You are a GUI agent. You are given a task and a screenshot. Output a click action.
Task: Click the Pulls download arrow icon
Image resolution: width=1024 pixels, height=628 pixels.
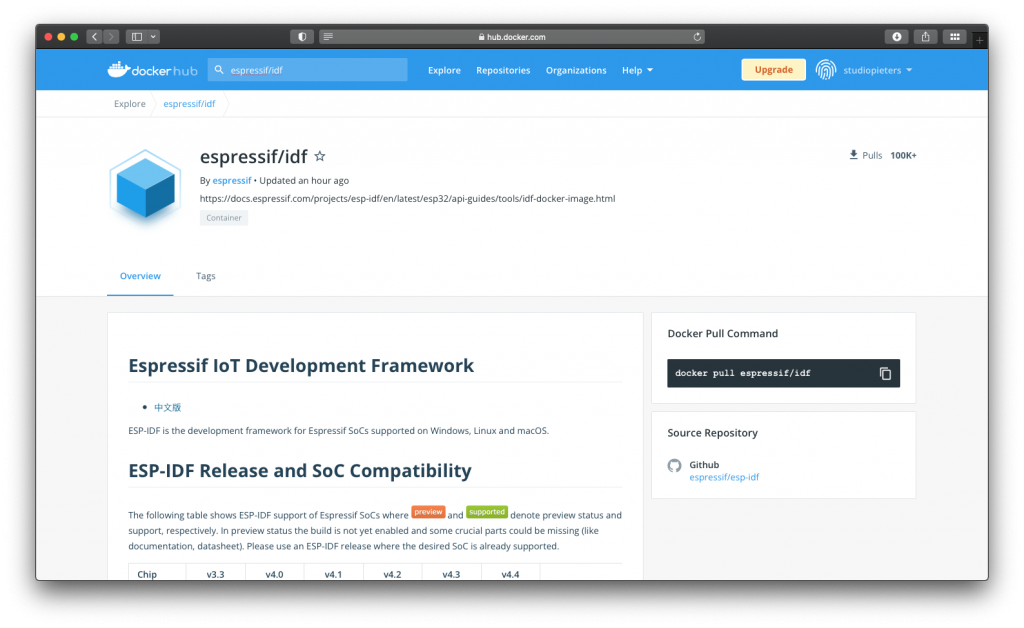click(853, 155)
